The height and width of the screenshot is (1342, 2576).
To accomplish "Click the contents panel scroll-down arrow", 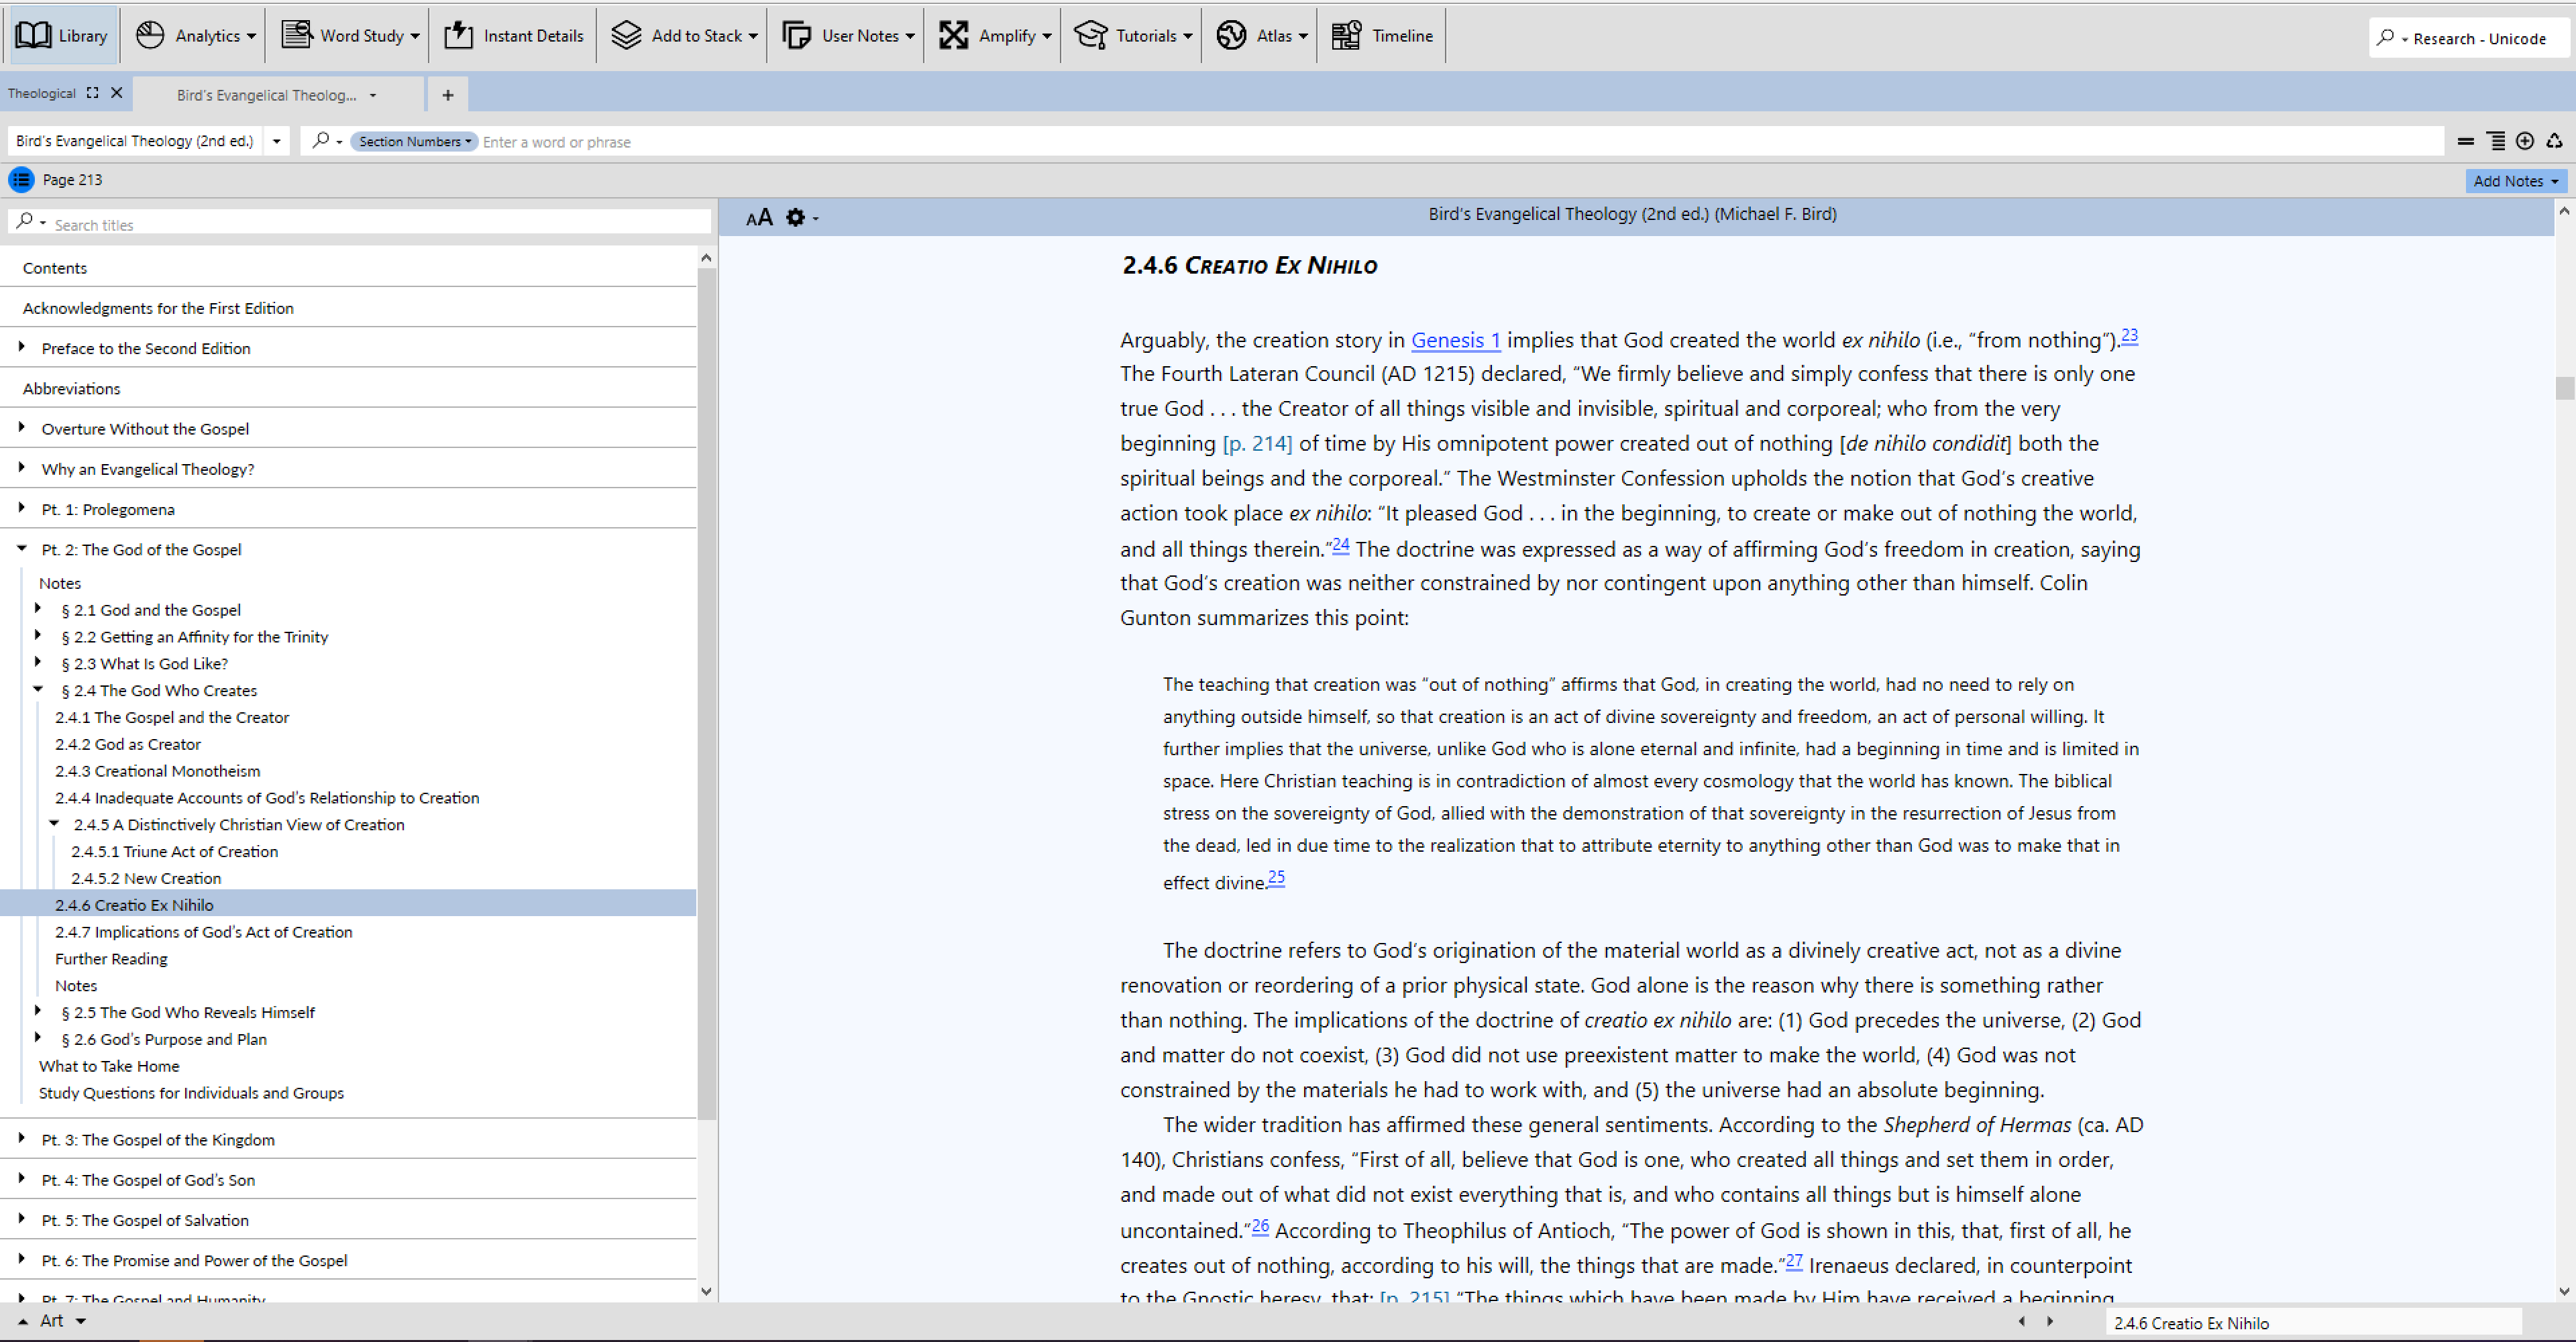I will point(706,1291).
